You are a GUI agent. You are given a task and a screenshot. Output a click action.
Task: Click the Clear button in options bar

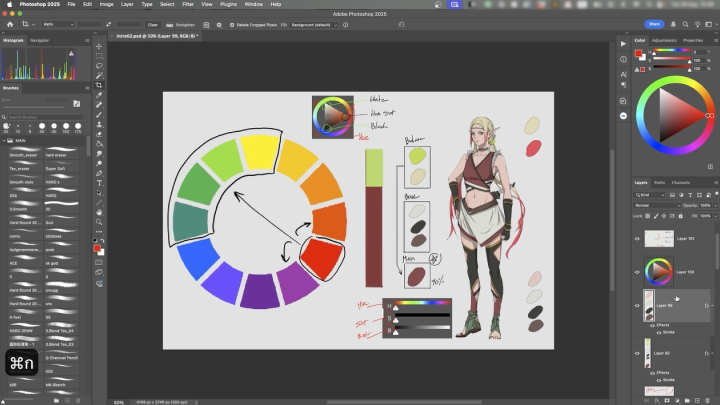pyautogui.click(x=152, y=23)
